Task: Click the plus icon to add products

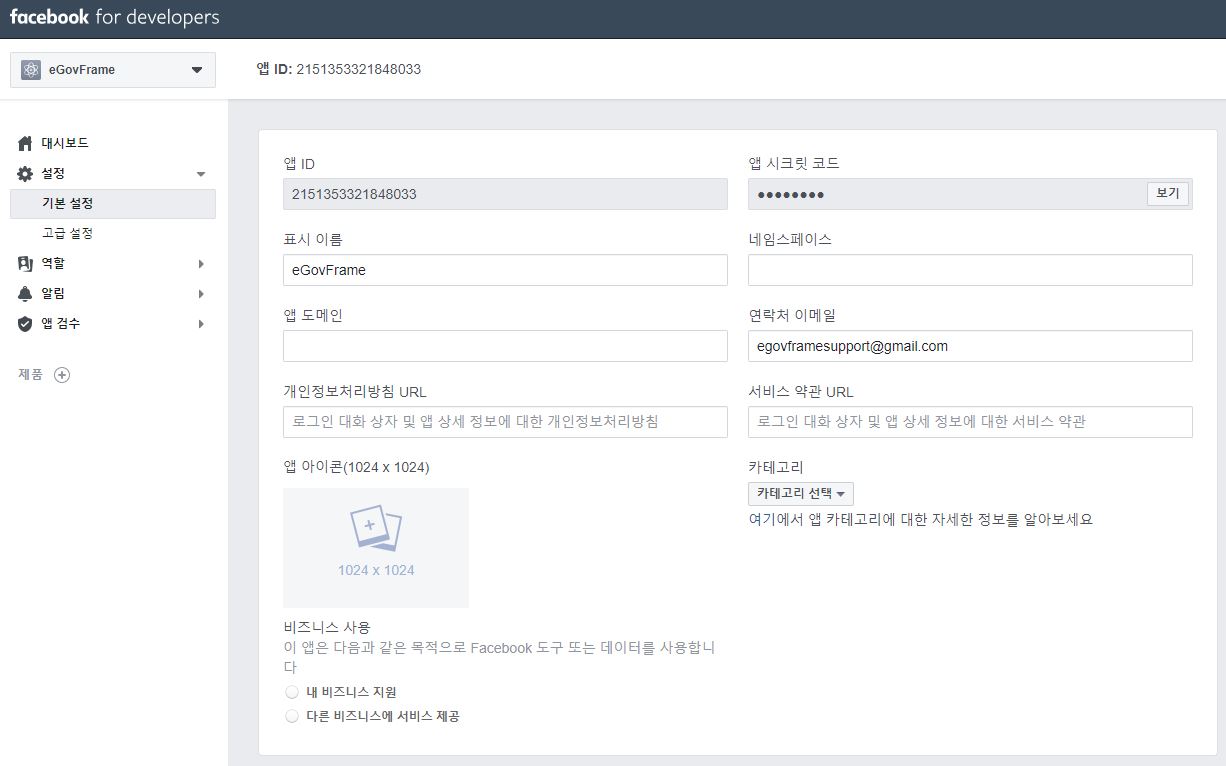Action: [62, 375]
